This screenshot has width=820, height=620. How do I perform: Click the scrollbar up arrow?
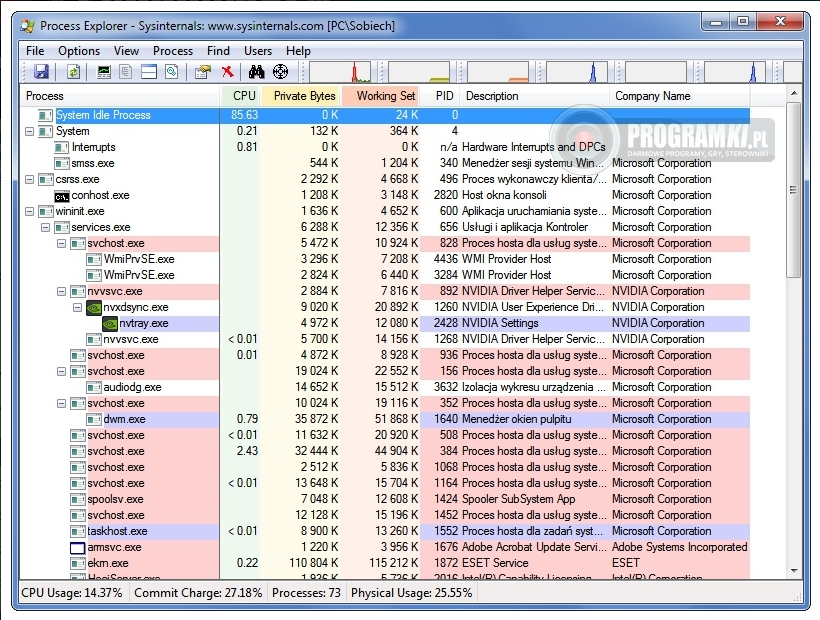tap(794, 93)
